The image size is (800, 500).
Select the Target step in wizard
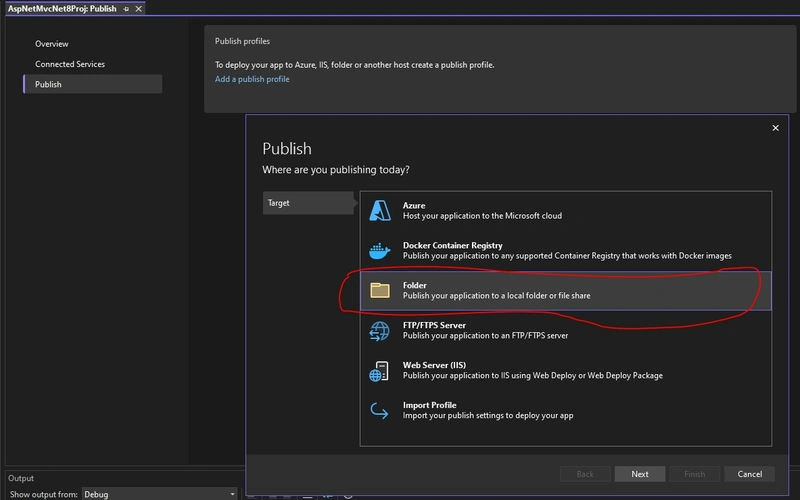point(308,203)
